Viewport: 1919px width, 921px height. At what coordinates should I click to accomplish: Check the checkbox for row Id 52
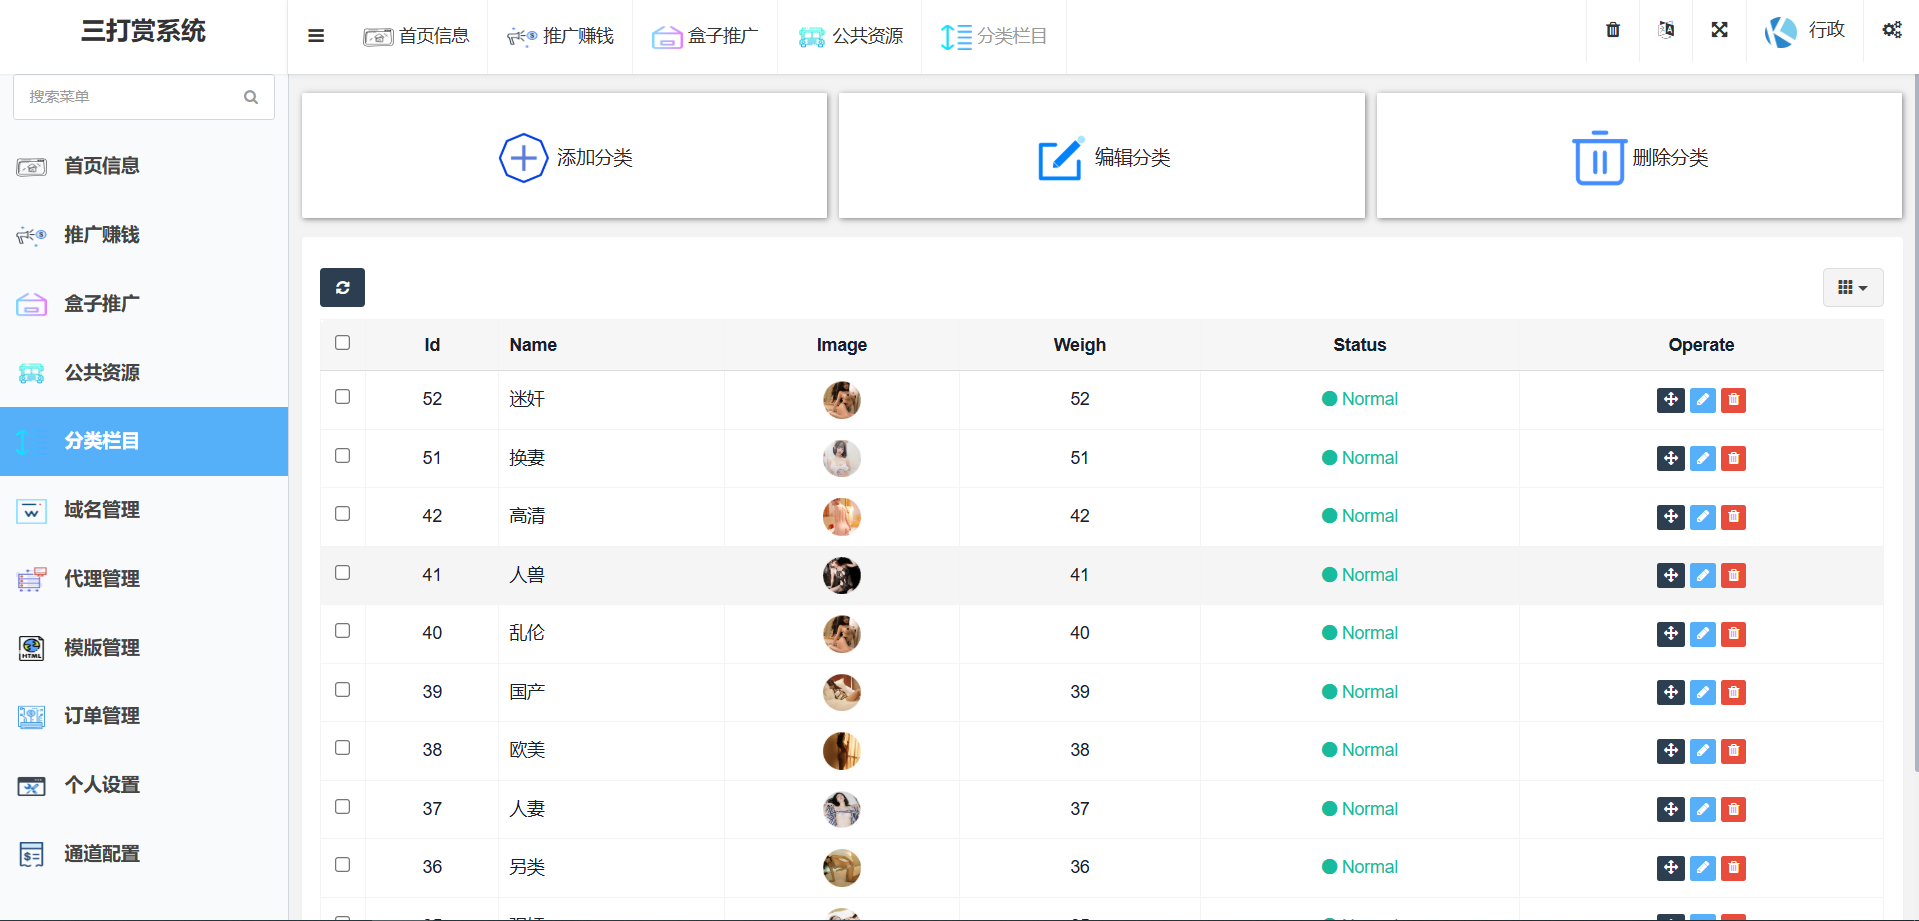(343, 397)
